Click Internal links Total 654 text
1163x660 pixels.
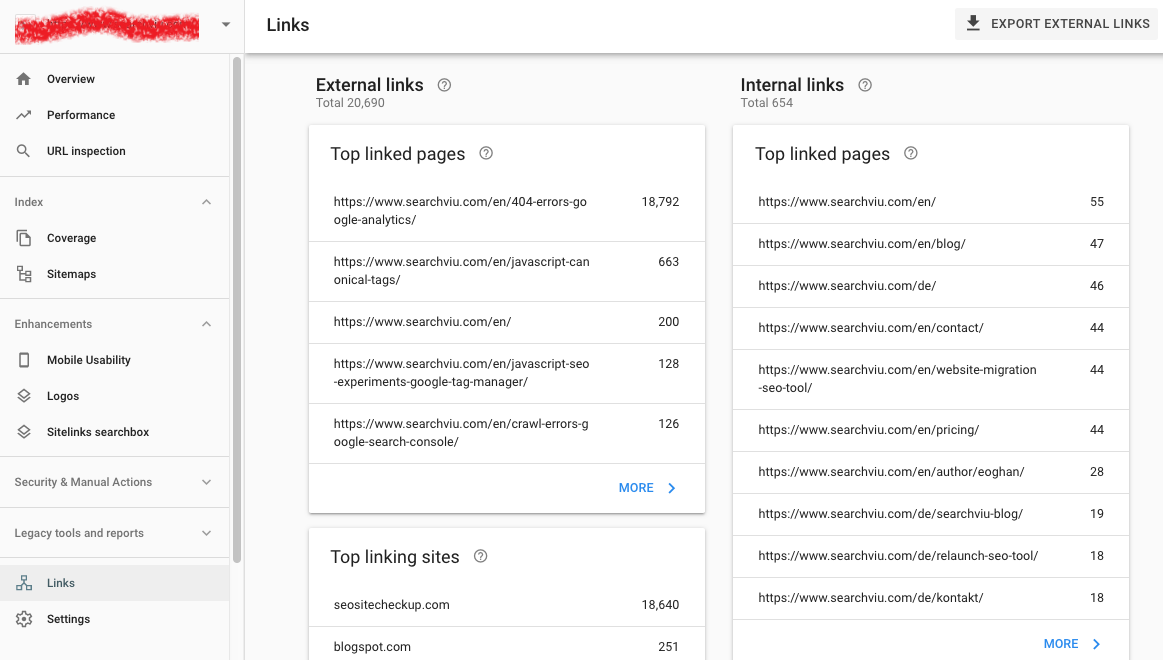[766, 103]
